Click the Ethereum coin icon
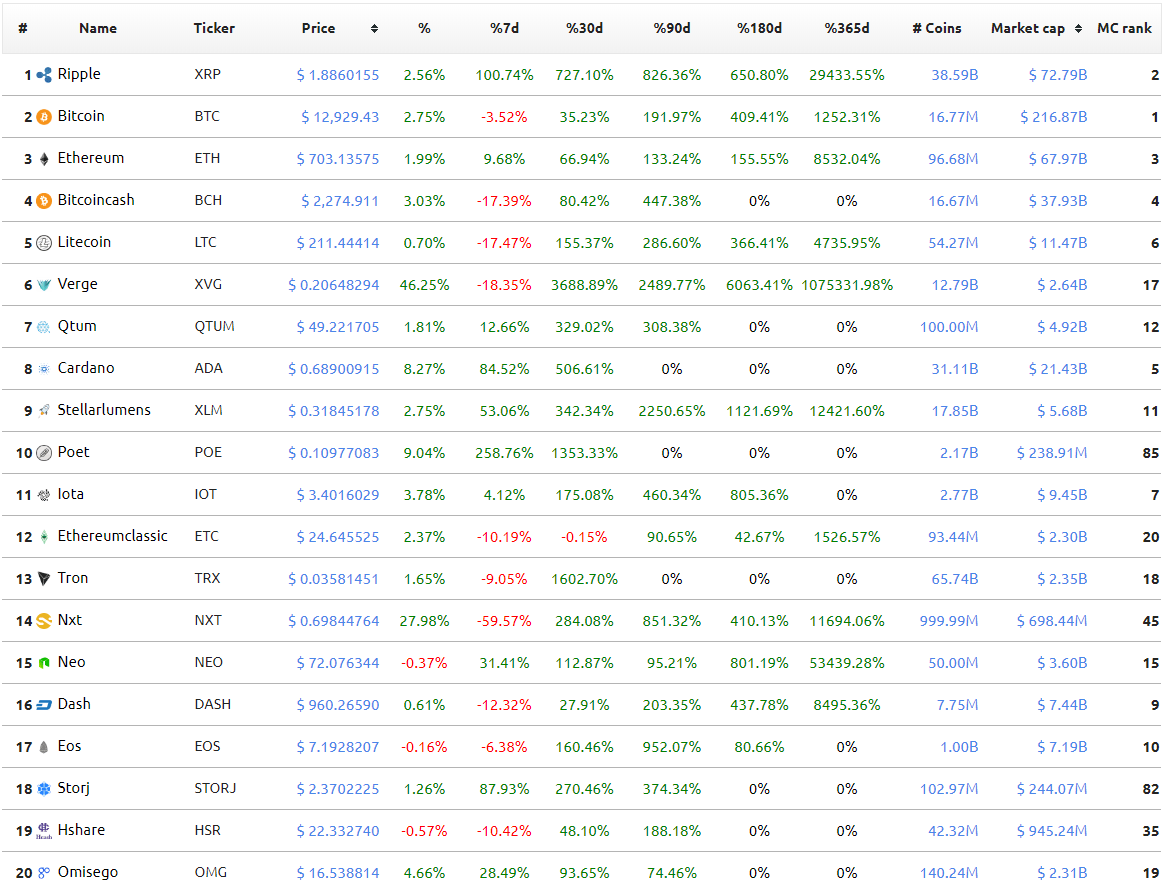Screen dimensions: 1170x891 41,158
